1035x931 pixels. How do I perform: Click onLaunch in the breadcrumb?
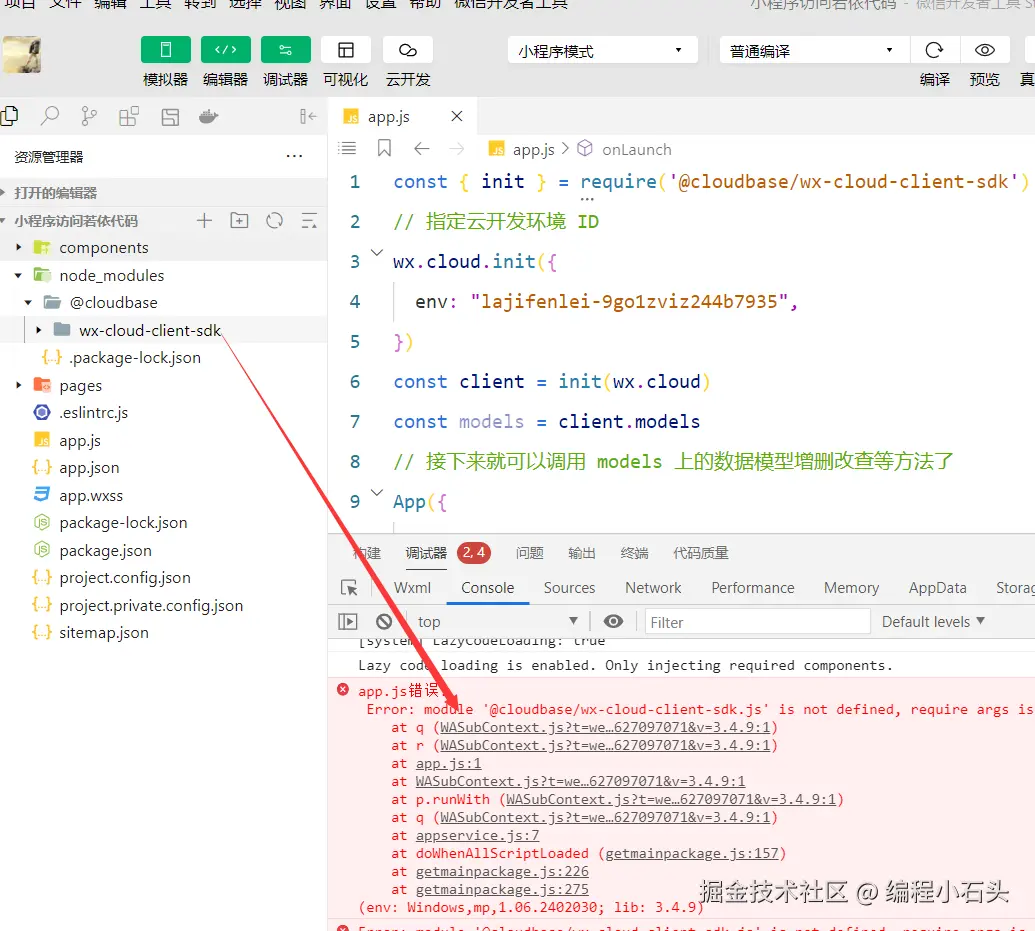[636, 150]
